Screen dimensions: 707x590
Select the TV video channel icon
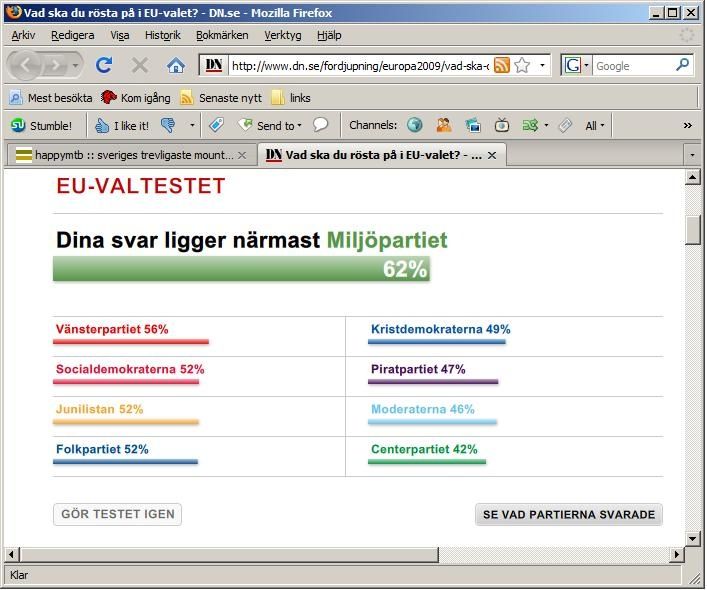pos(502,125)
